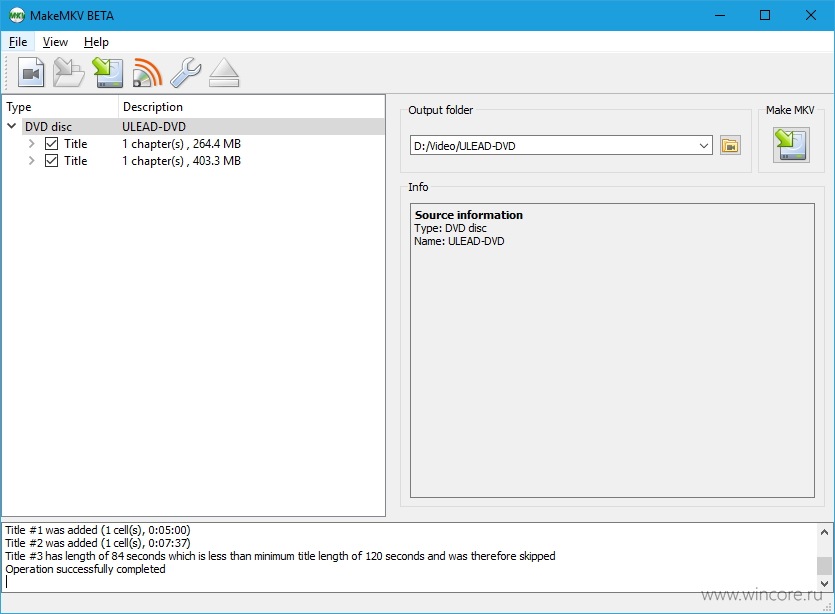
Task: Click the 'Title #1 was added' log line
Action: (98, 530)
